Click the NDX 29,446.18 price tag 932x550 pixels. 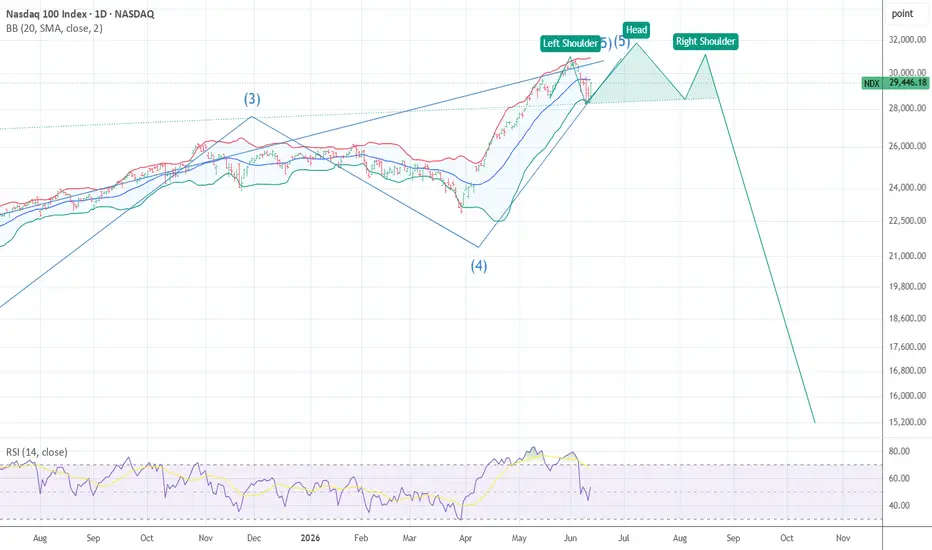tap(895, 83)
